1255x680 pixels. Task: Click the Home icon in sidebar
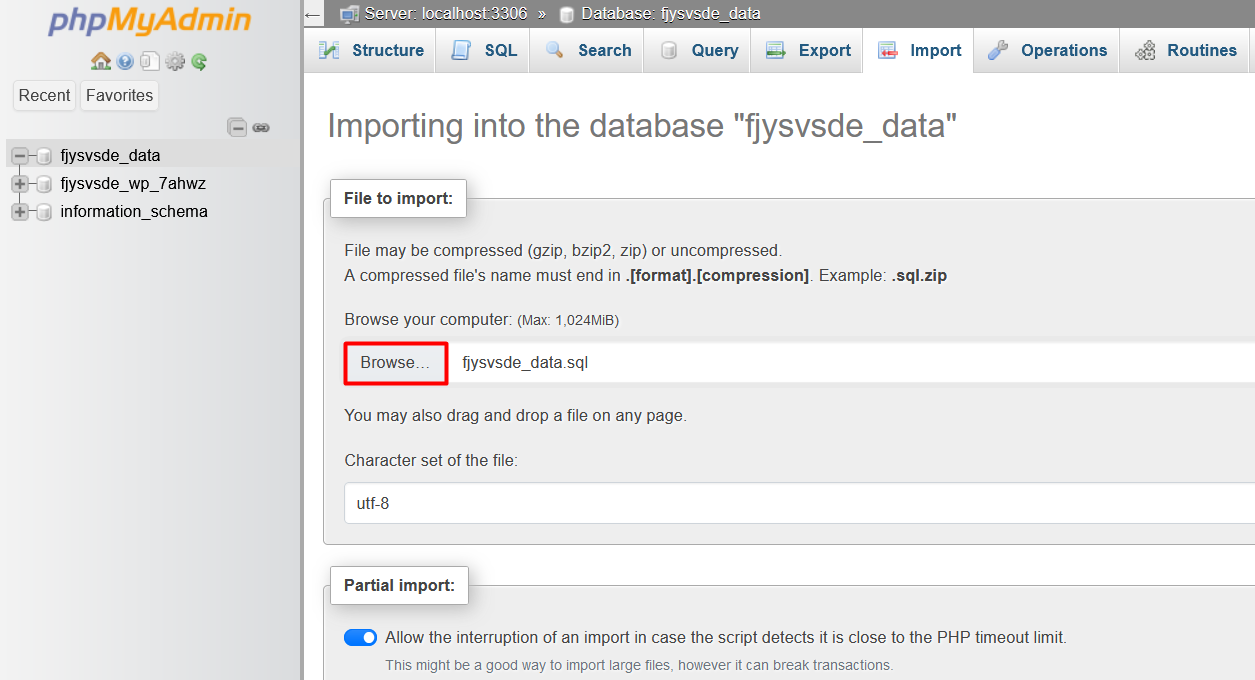(x=100, y=62)
